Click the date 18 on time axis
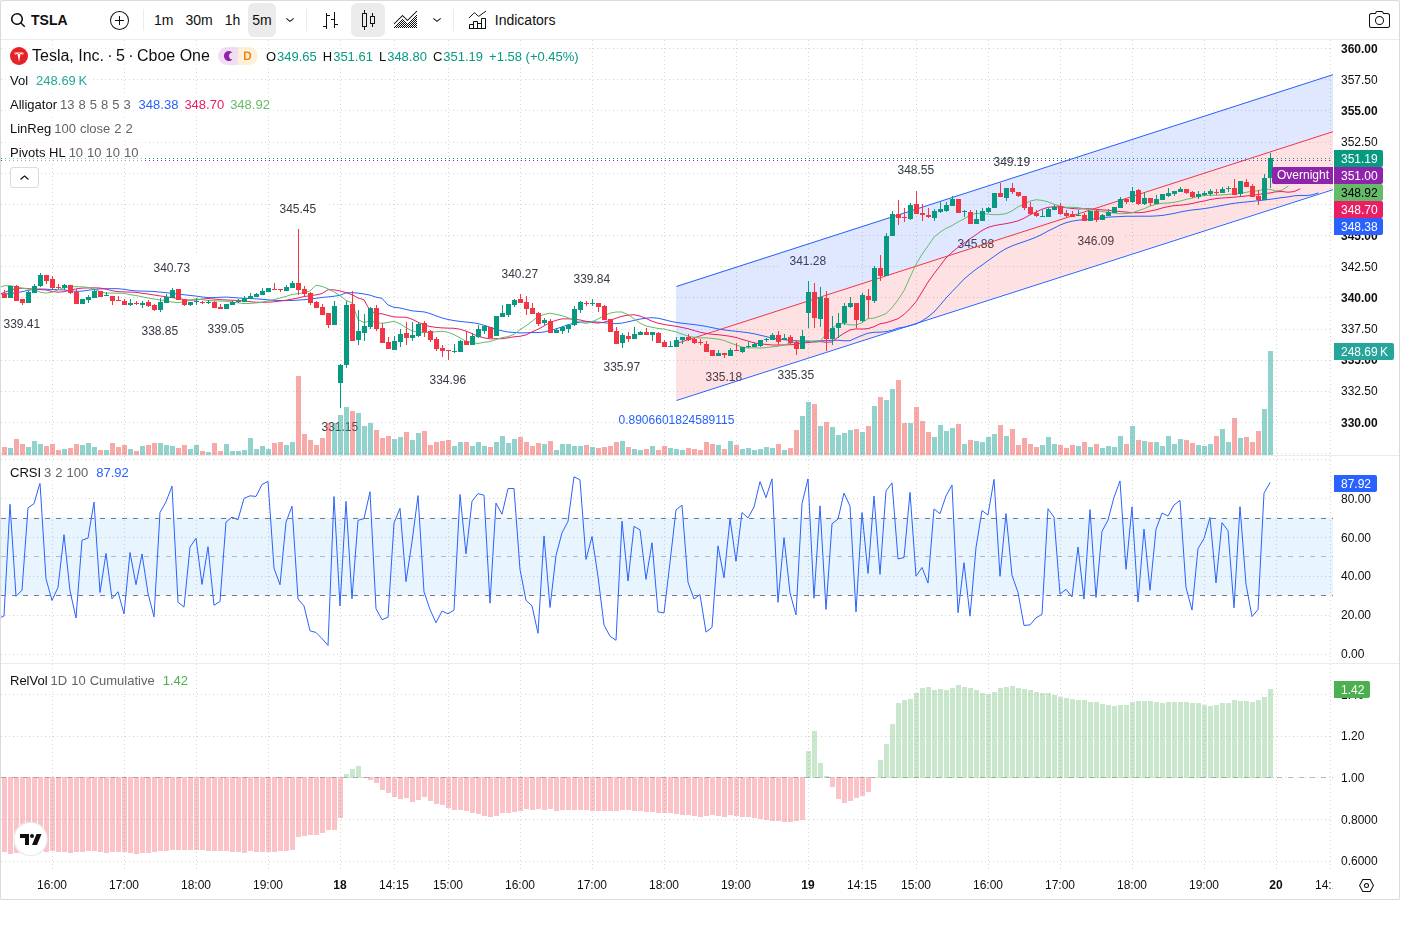The height and width of the screenshot is (950, 1420). [x=340, y=885]
